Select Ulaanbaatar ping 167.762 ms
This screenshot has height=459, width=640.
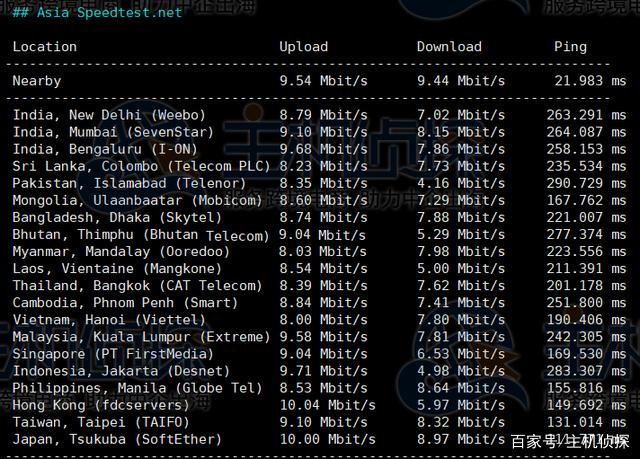(586, 201)
